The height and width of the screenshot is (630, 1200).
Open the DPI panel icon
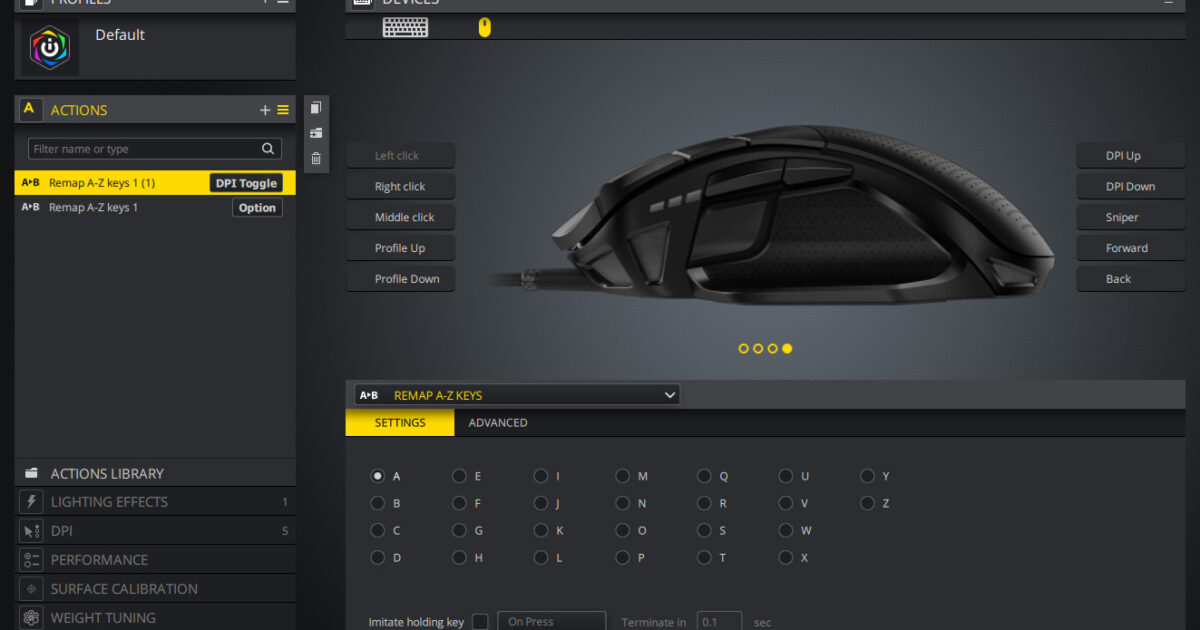click(x=30, y=530)
